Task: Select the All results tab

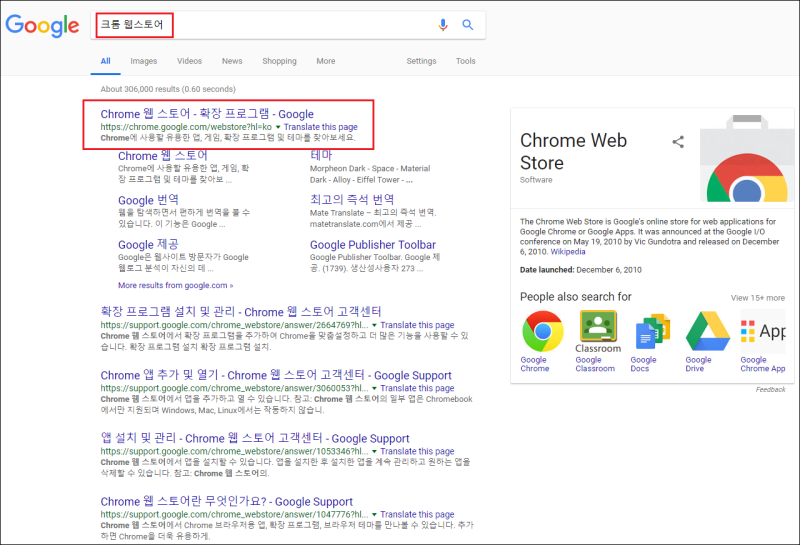Action: (106, 61)
